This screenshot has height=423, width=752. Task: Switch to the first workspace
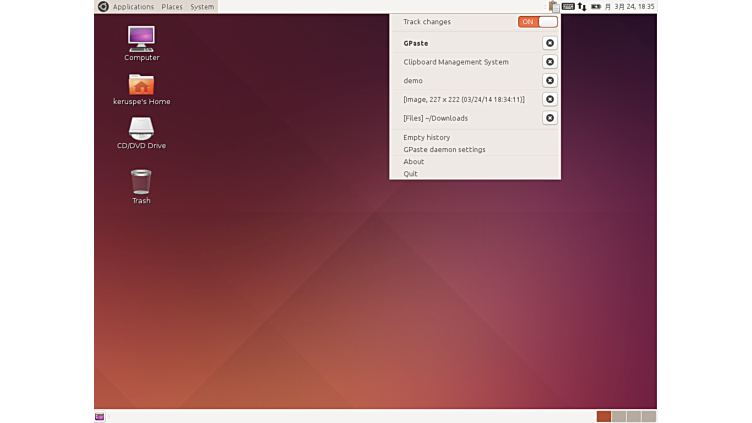coord(604,416)
